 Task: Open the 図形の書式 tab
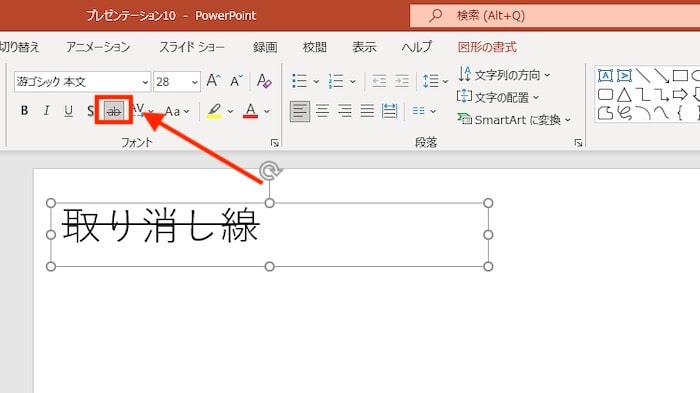487,47
